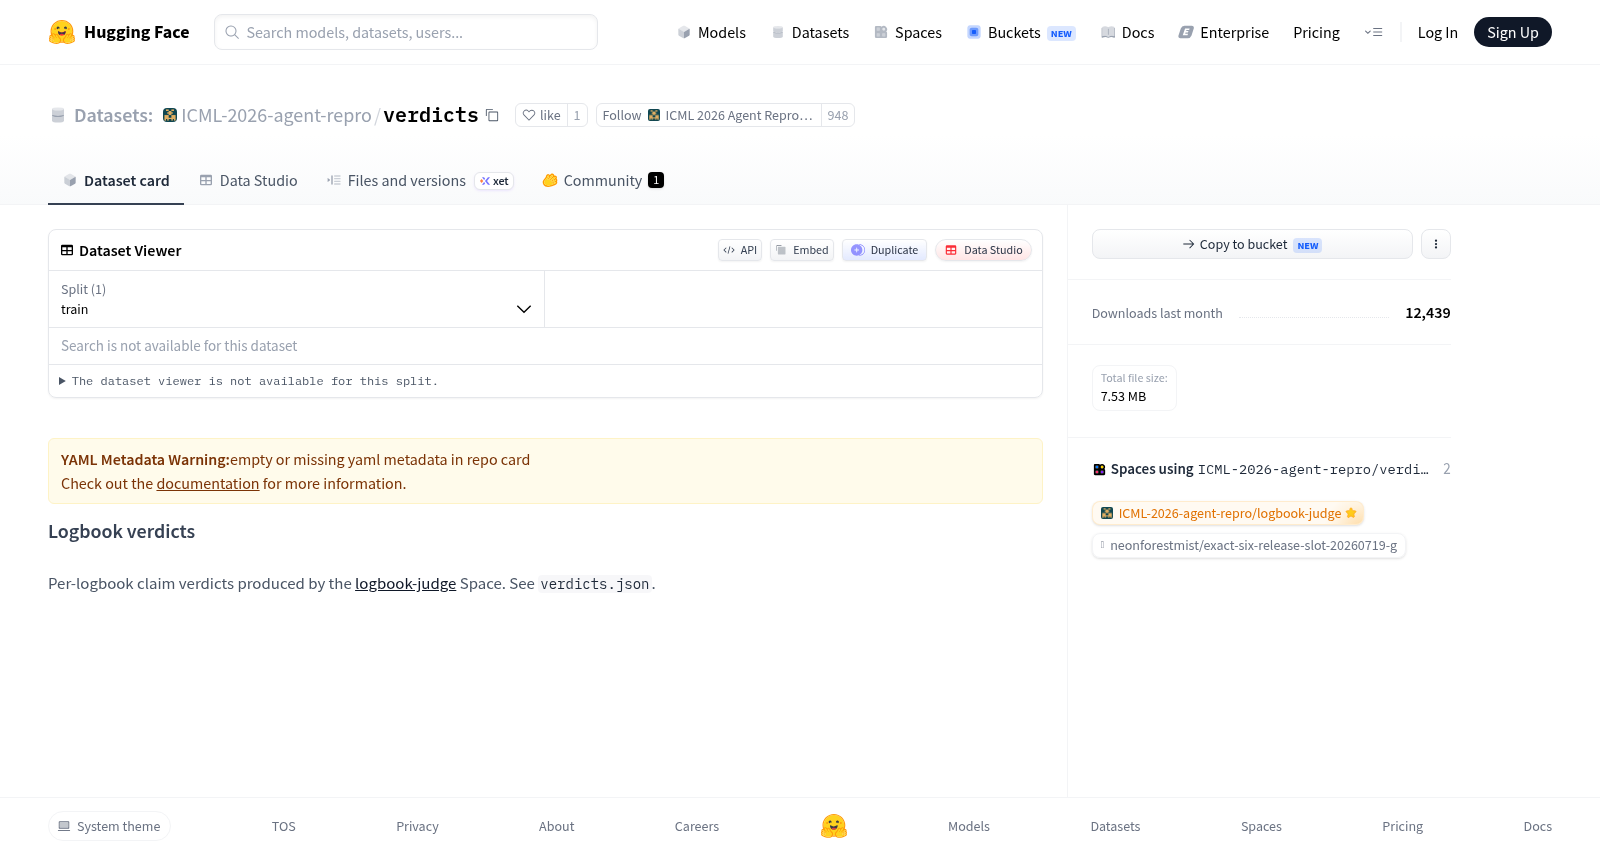Click the Datasets: breadcrumb label
The image size is (1600, 861).
point(113,115)
